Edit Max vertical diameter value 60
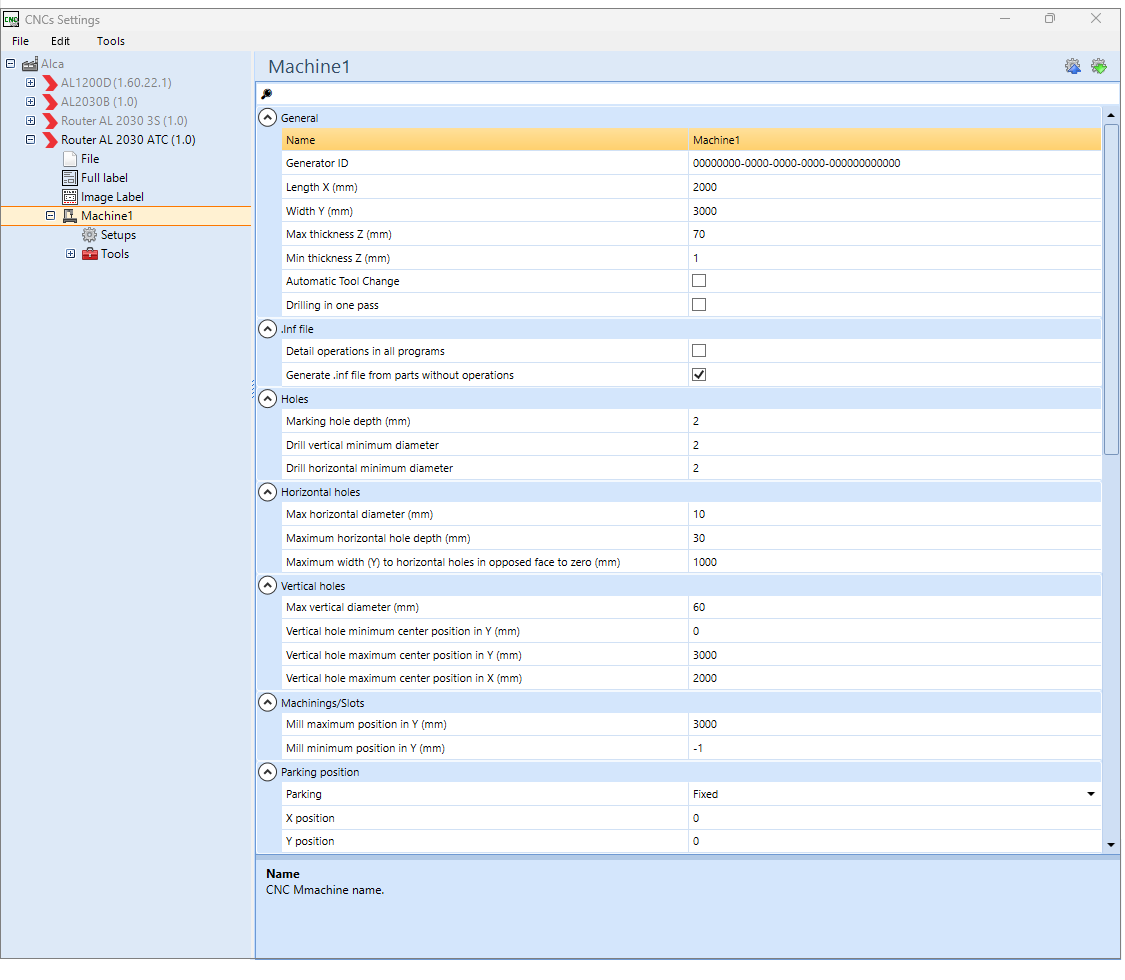This screenshot has height=980, width=1125. (895, 608)
